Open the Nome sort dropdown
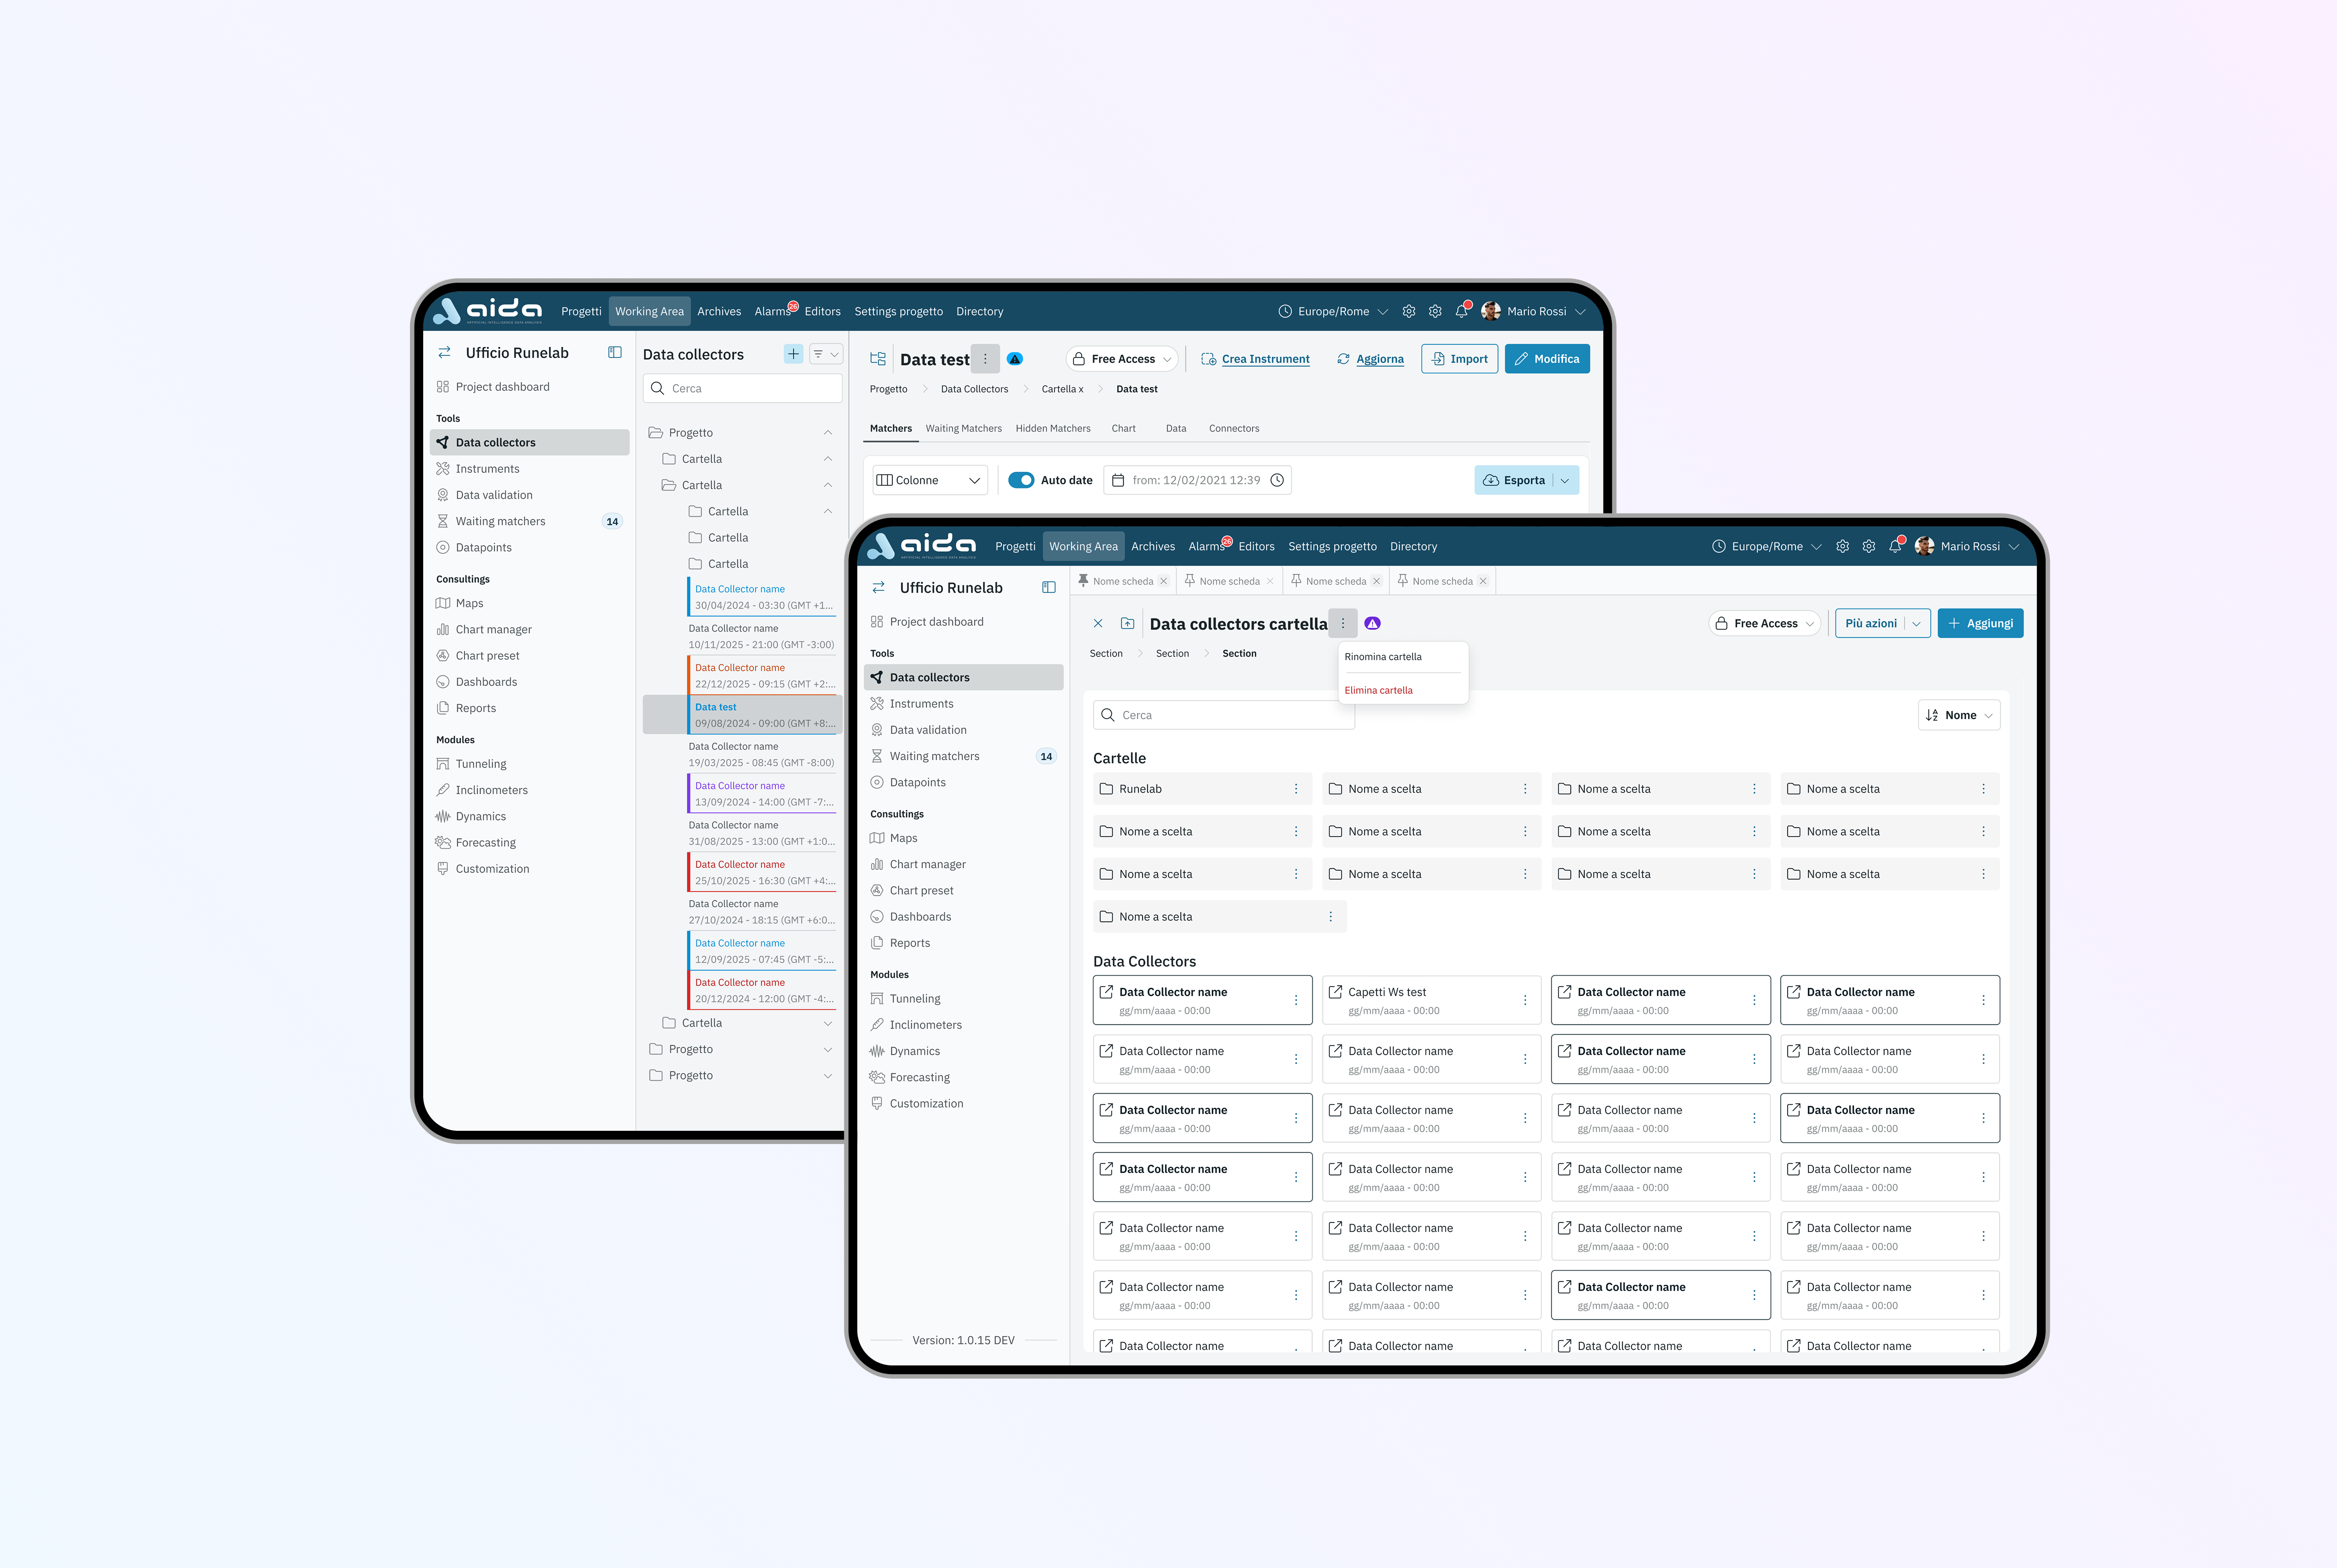The height and width of the screenshot is (1568, 2337). [x=1959, y=715]
